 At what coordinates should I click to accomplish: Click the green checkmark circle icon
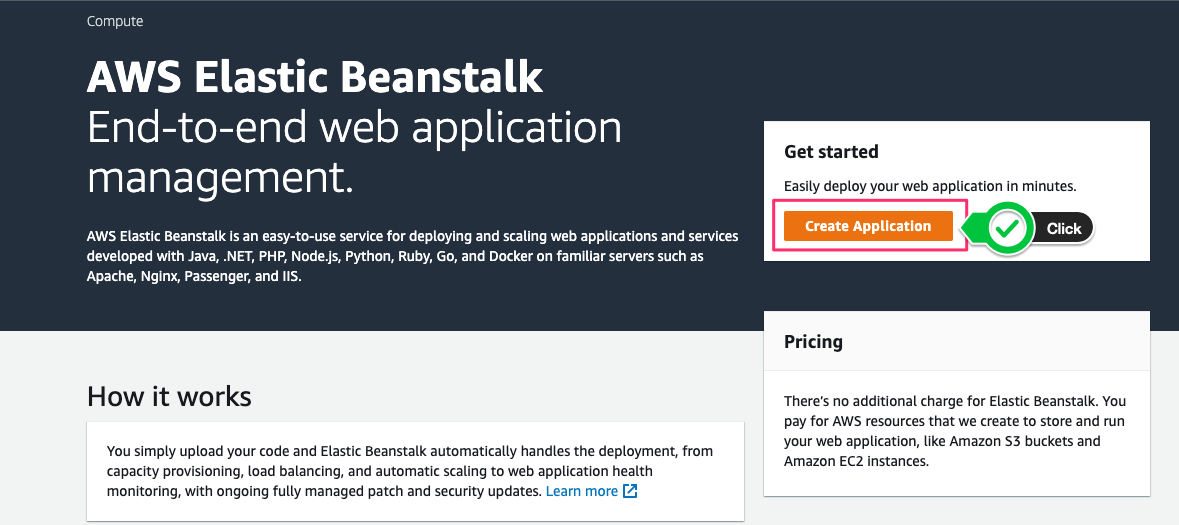tap(1007, 228)
